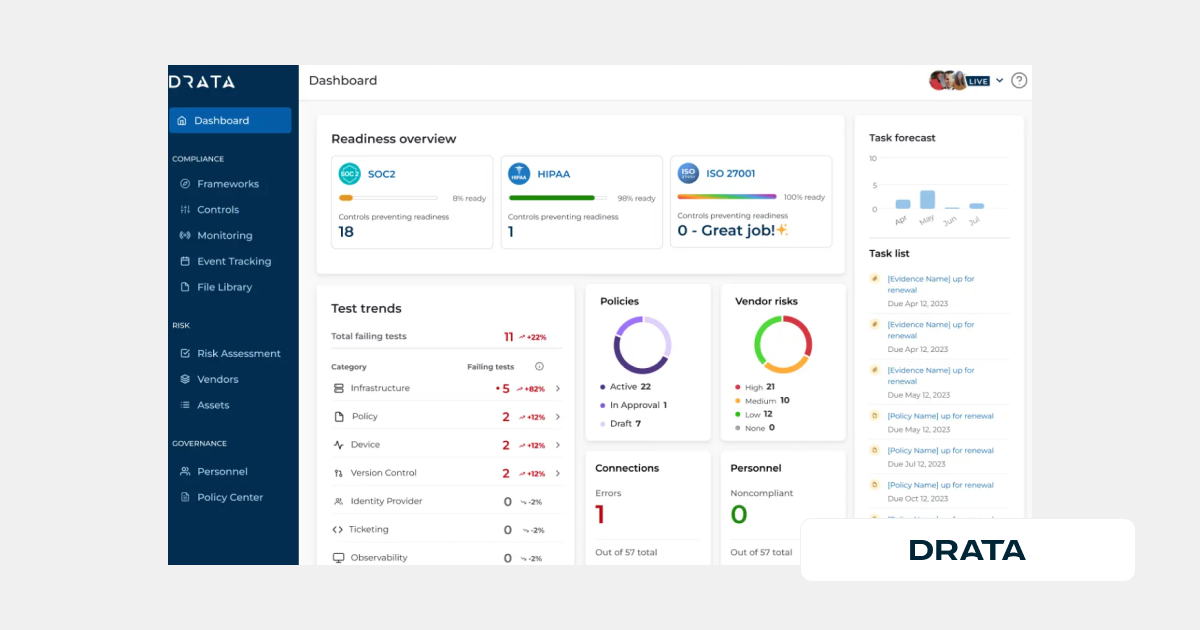This screenshot has height=630, width=1200.
Task: Expand the Policy row chevron in Test trends
Action: click(558, 417)
